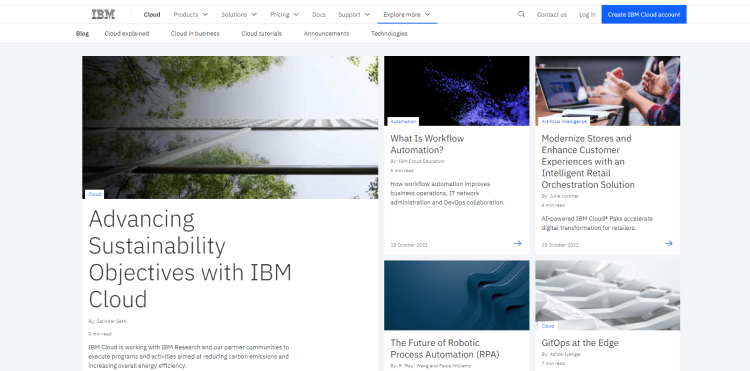The image size is (750, 371).
Task: Open The Future of Robotic Process Automation
Action: pyautogui.click(x=445, y=349)
